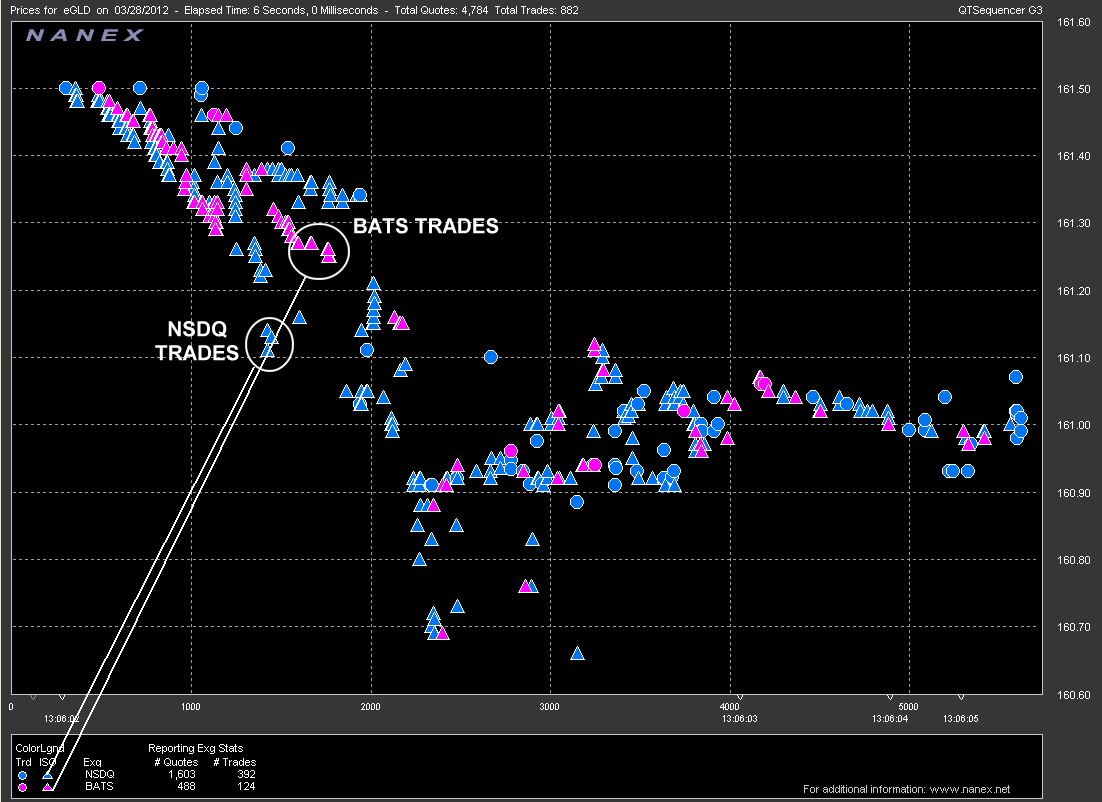Click the magenta circle trade at 161.50
Screen dimensions: 1102x802
point(98,88)
